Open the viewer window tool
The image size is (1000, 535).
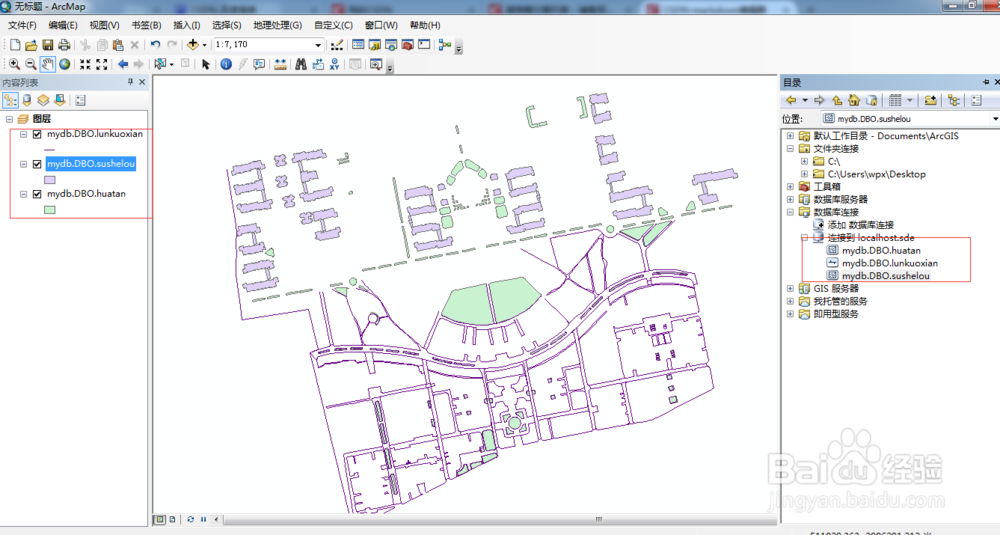point(376,64)
